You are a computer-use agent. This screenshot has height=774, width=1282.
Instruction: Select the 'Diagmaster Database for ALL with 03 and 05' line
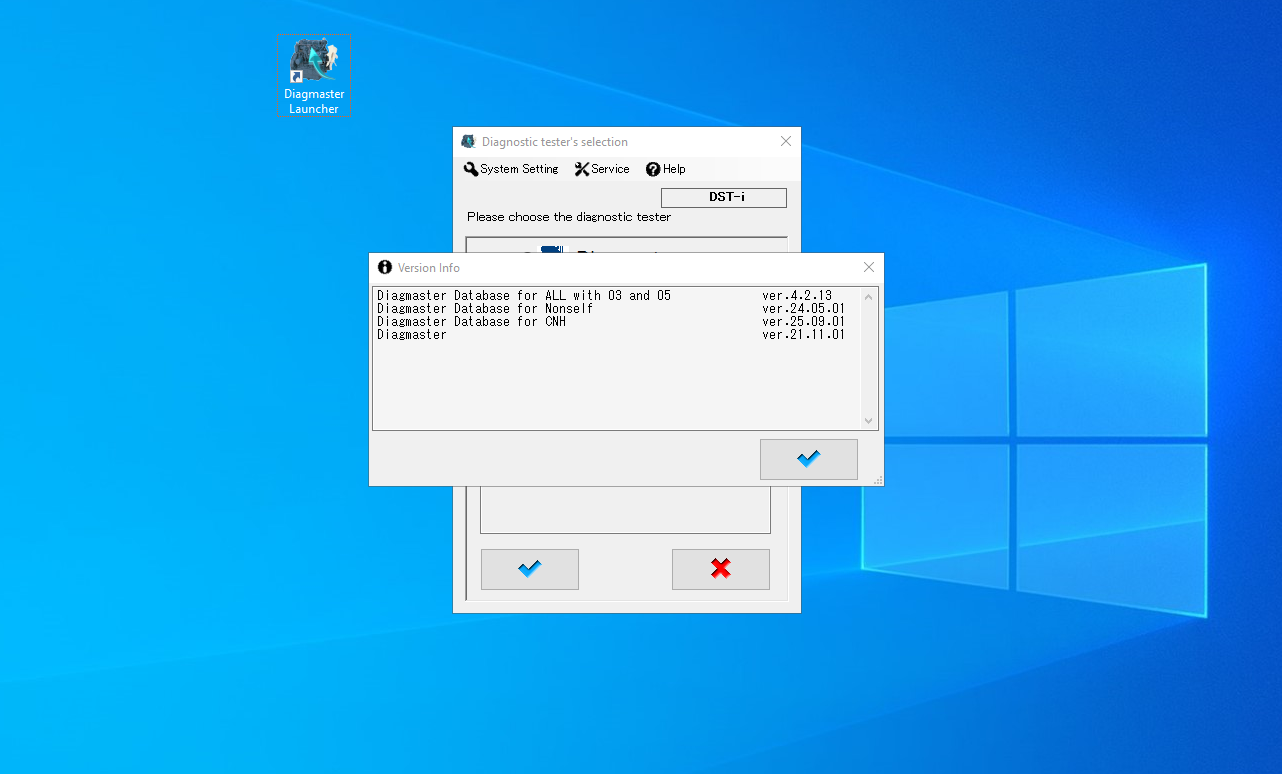coord(524,295)
